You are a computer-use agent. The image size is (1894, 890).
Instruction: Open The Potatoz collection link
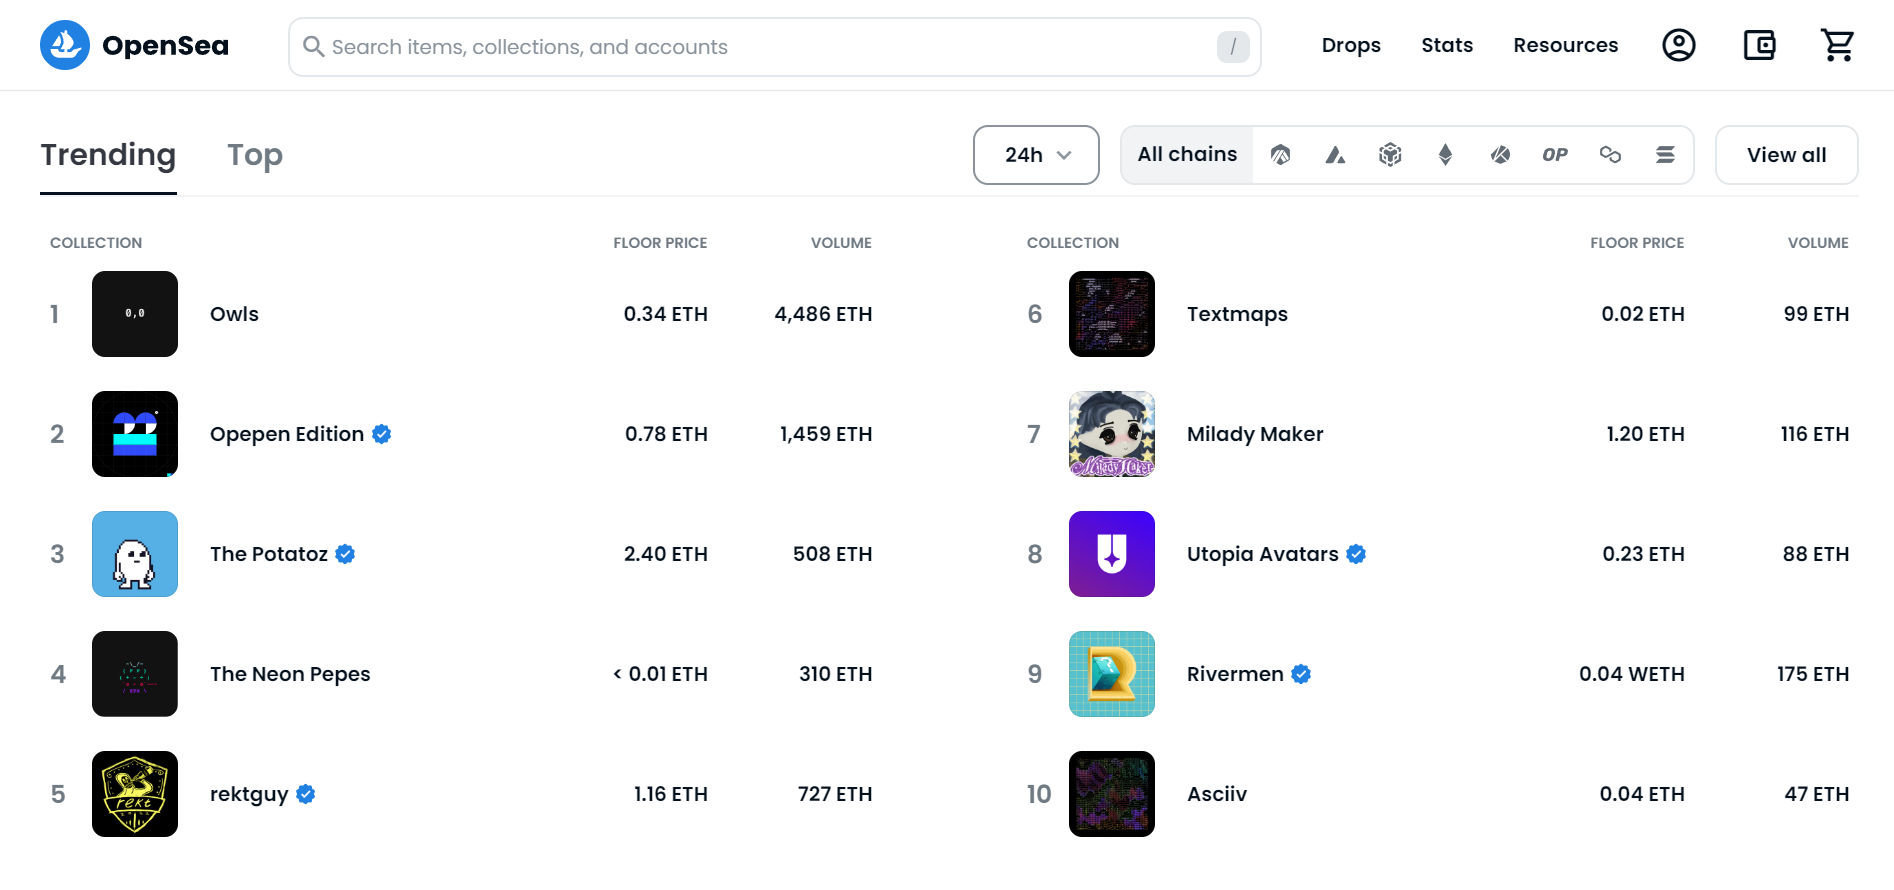(269, 554)
